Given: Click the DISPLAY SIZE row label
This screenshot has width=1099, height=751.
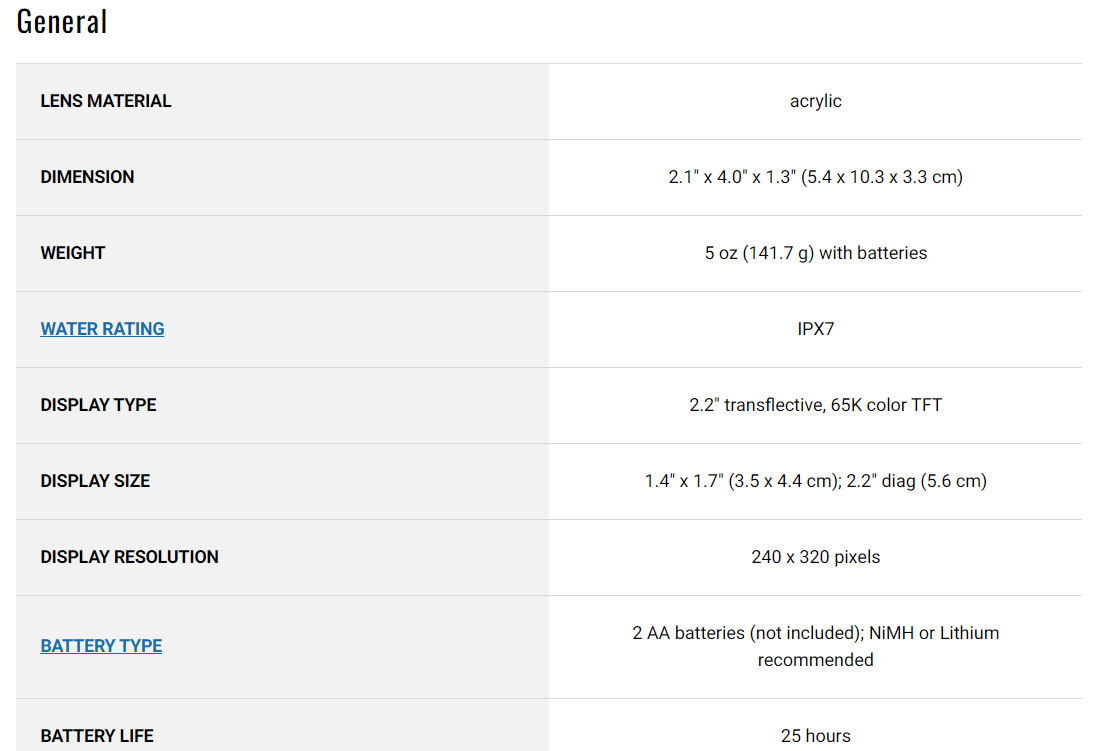Looking at the screenshot, I should click(95, 481).
